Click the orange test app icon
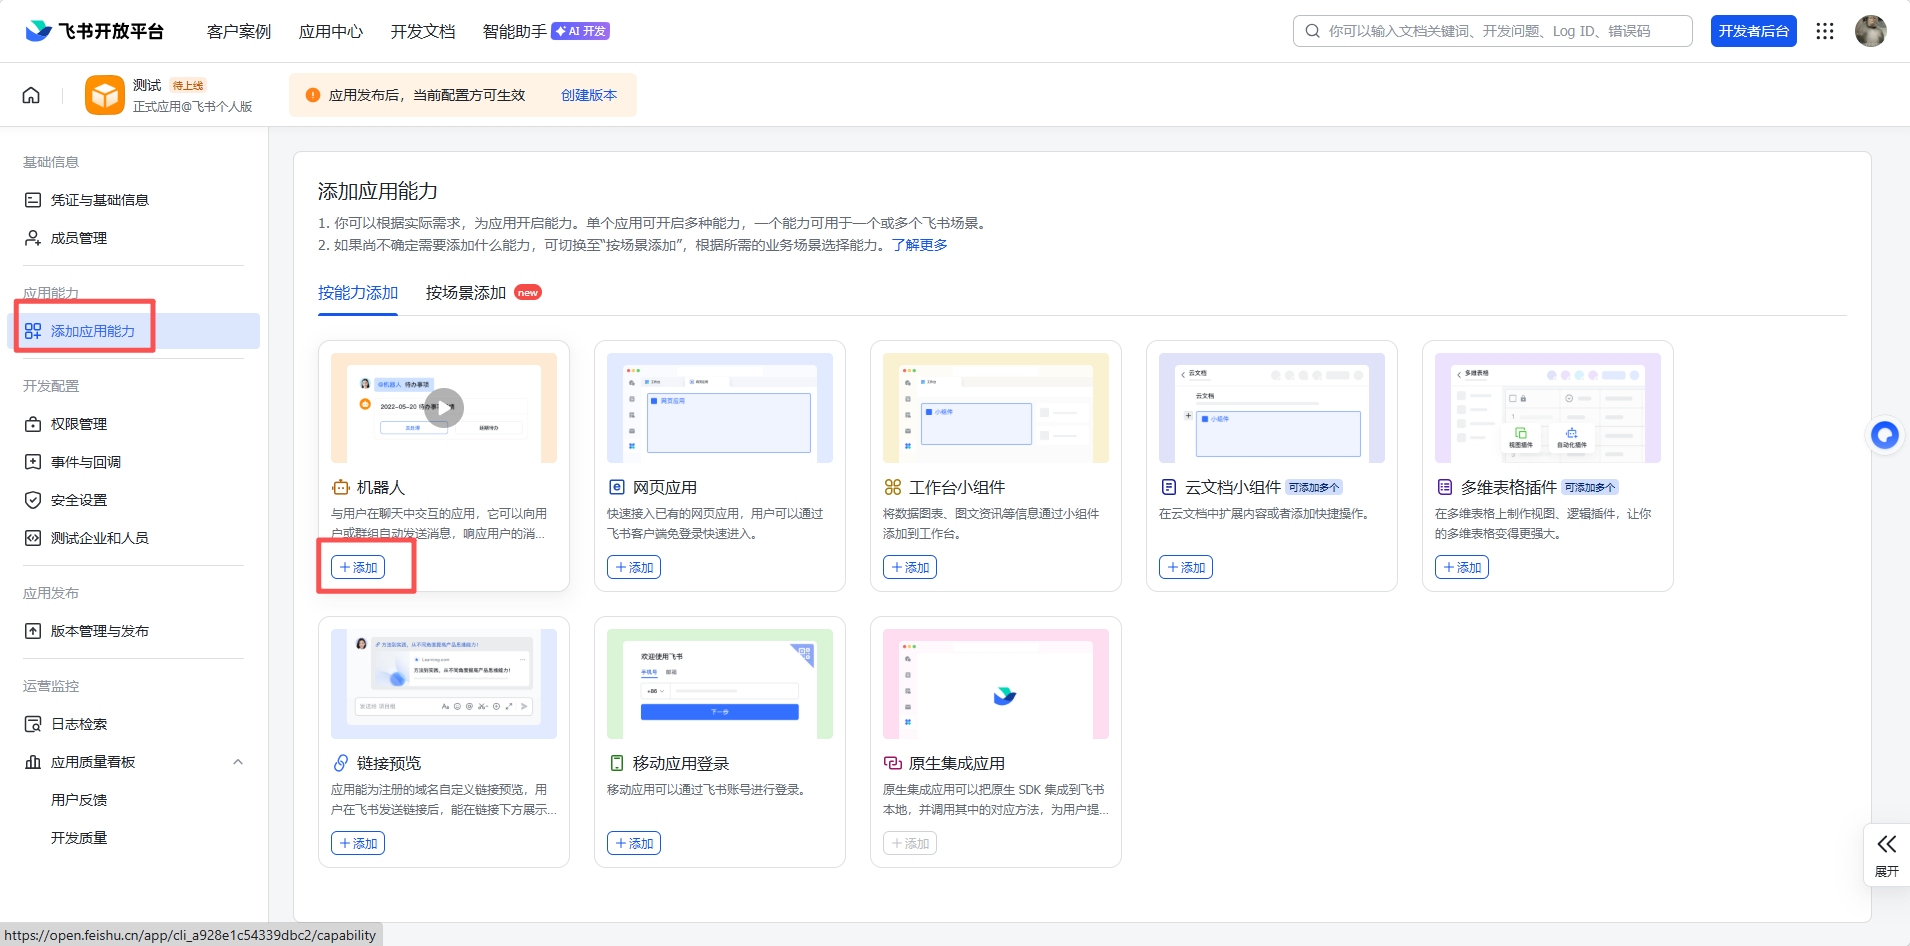This screenshot has height=946, width=1910. (x=105, y=95)
